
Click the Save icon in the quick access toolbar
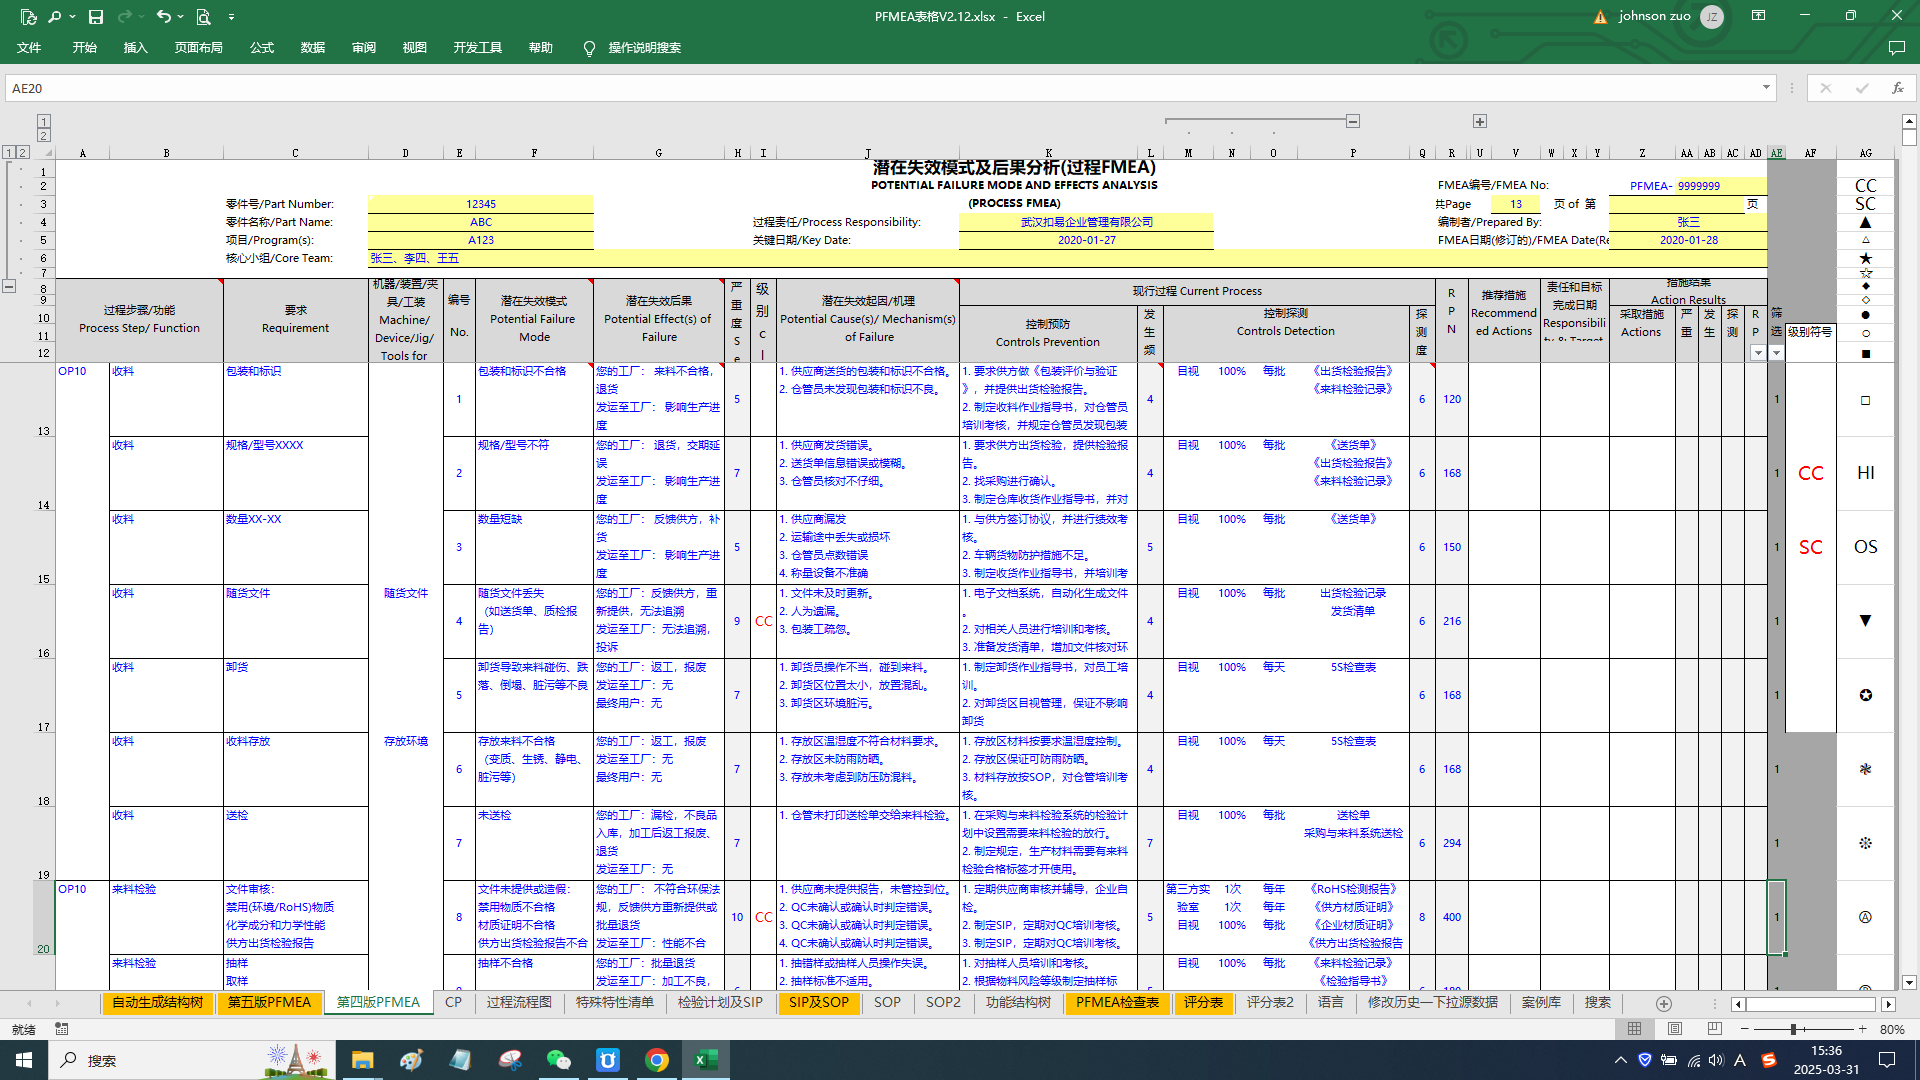coord(96,16)
